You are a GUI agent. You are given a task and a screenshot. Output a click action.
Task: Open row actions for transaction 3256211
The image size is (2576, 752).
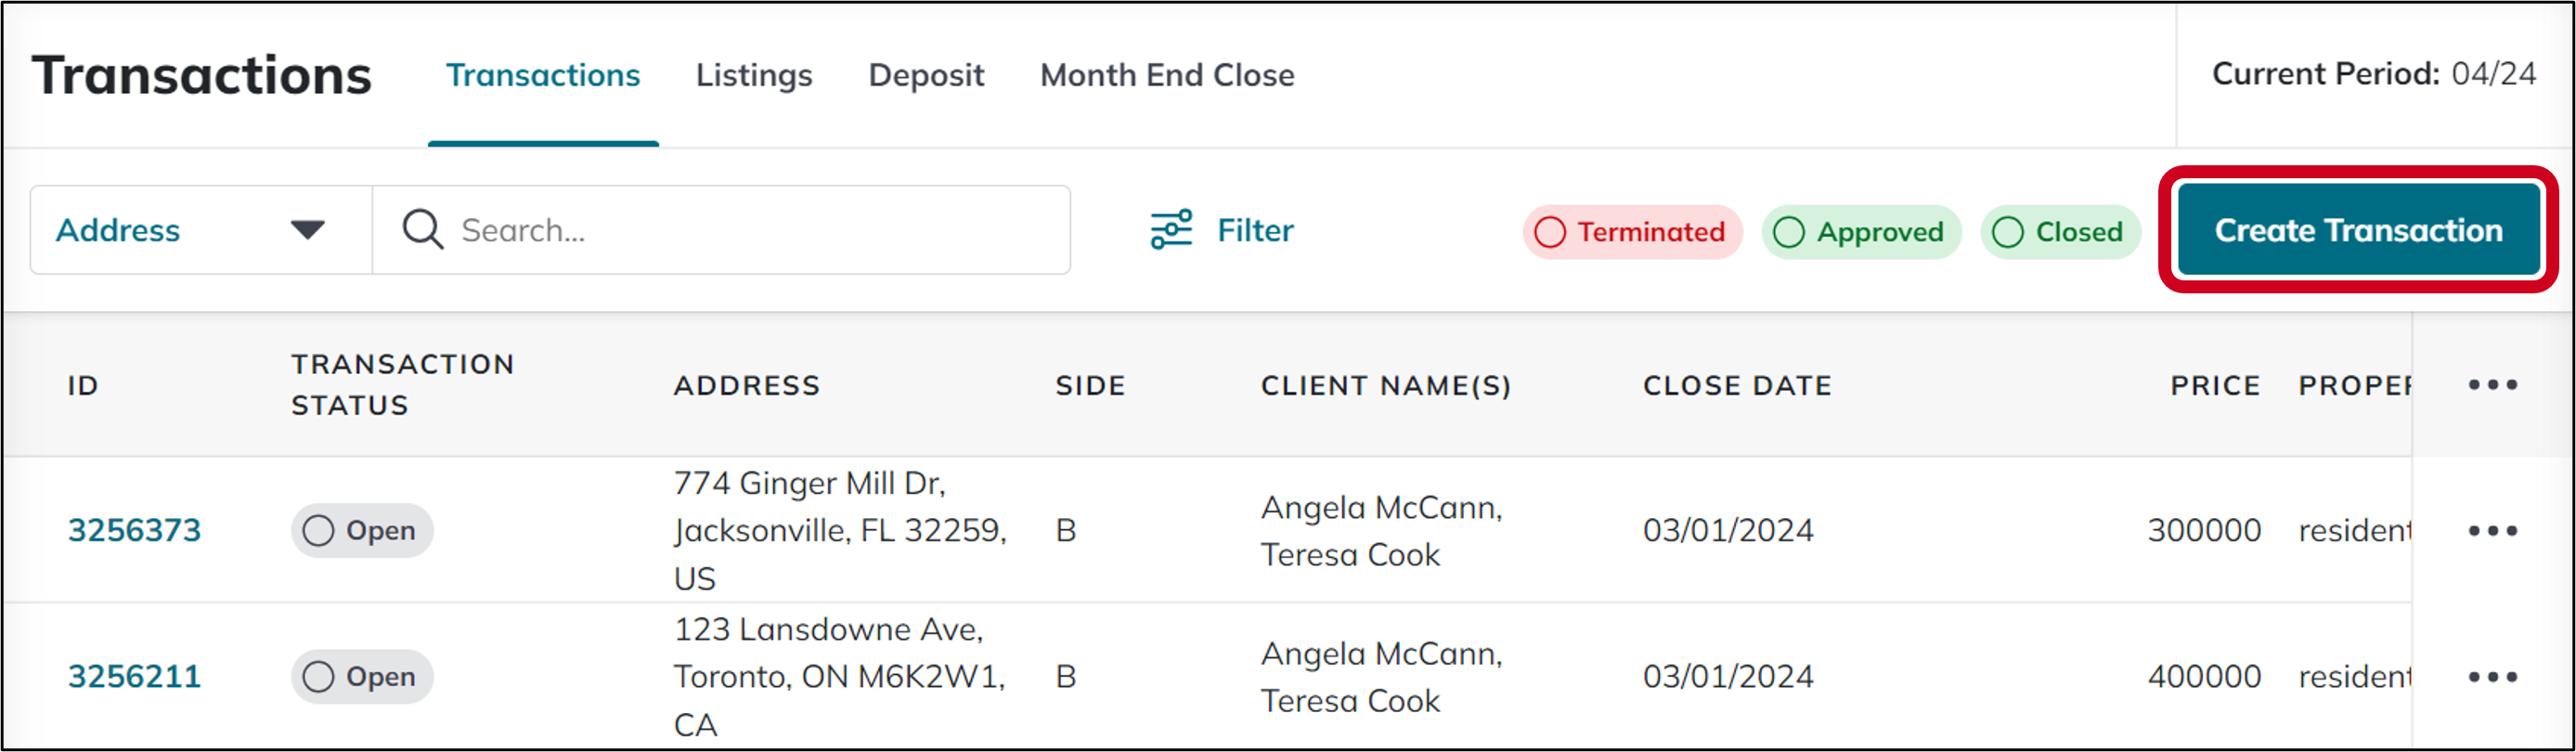[x=2492, y=677]
